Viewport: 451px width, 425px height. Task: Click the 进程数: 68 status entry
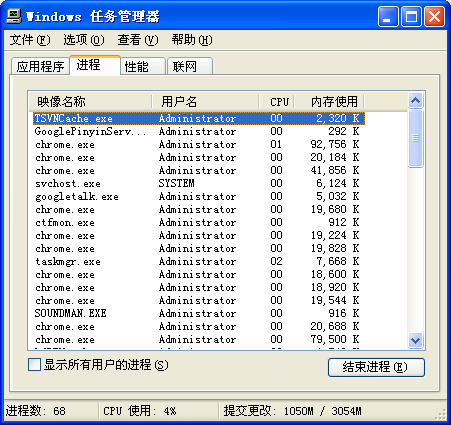36,411
